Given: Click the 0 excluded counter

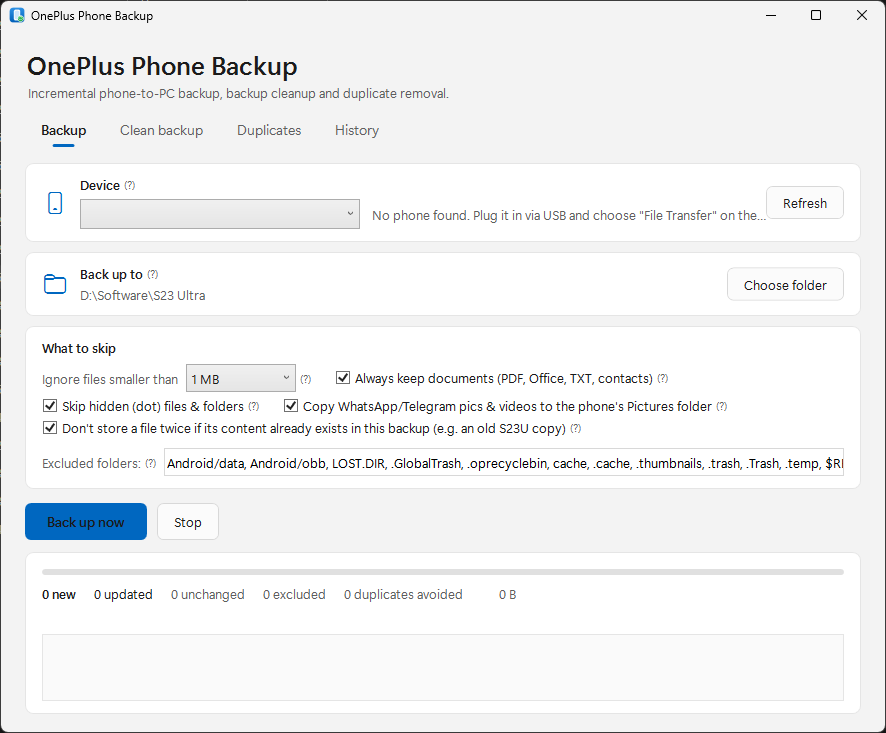Looking at the screenshot, I should [x=294, y=595].
